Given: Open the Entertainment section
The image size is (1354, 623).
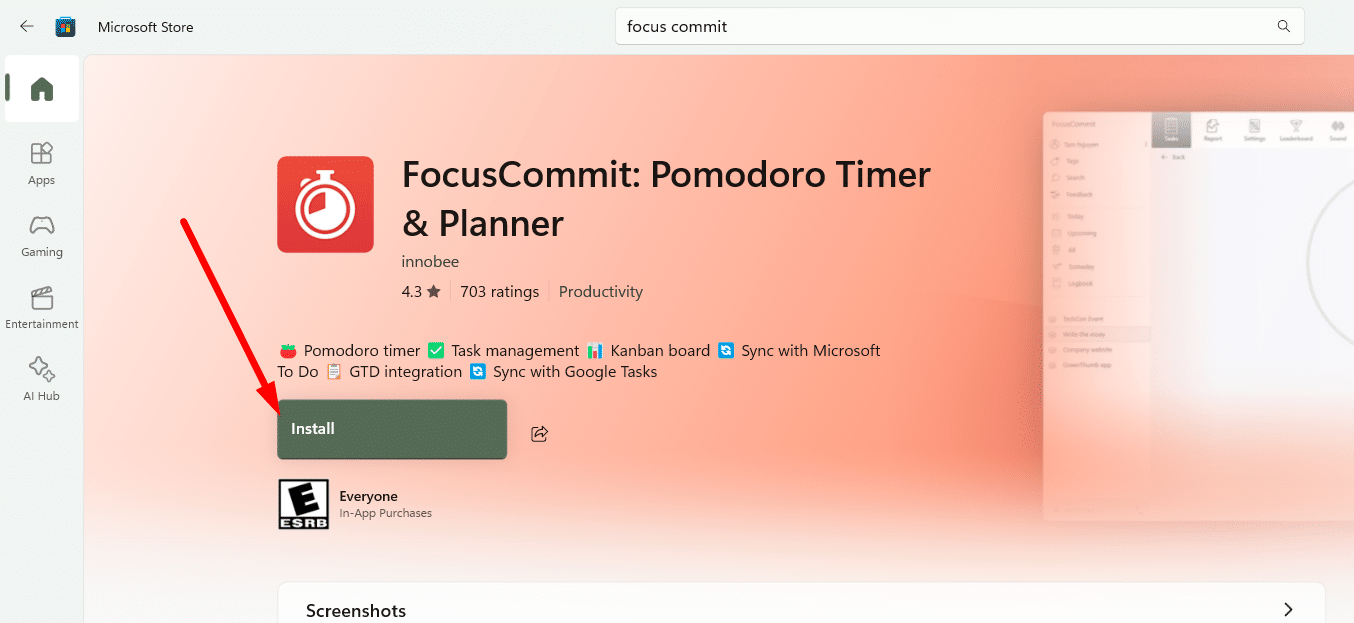Looking at the screenshot, I should (42, 307).
